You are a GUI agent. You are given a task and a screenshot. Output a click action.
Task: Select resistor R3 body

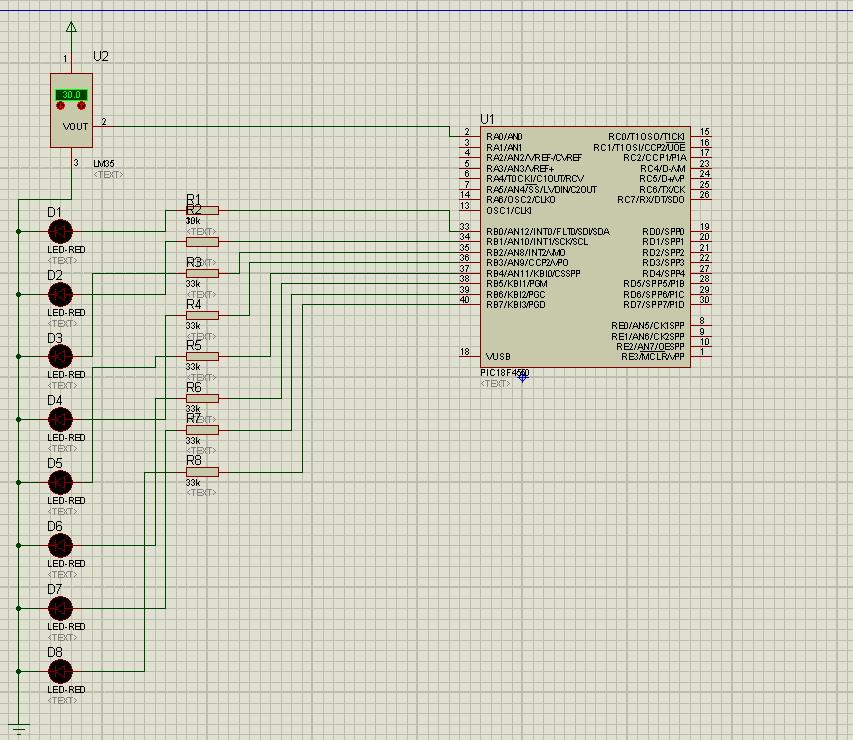pyautogui.click(x=202, y=273)
